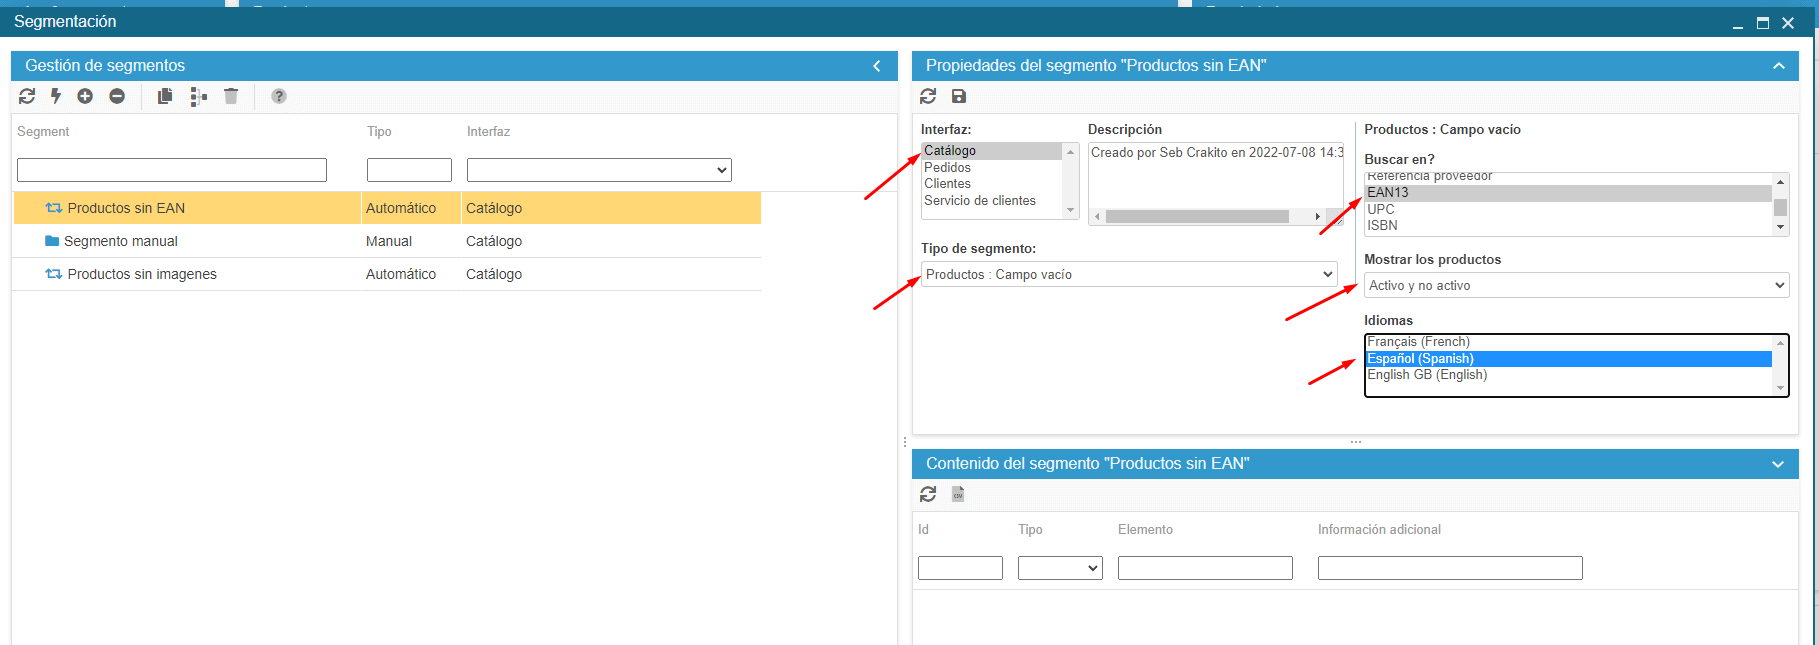Image resolution: width=1819 pixels, height=645 pixels.
Task: Click the minus circle icon in segments toolbar
Action: coord(117,96)
